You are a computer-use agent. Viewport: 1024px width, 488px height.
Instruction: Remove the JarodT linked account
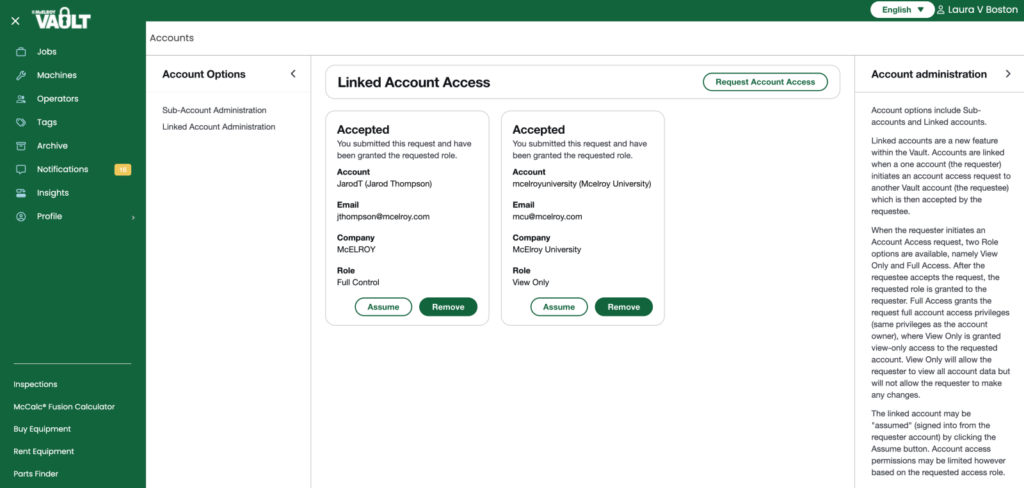pos(448,307)
